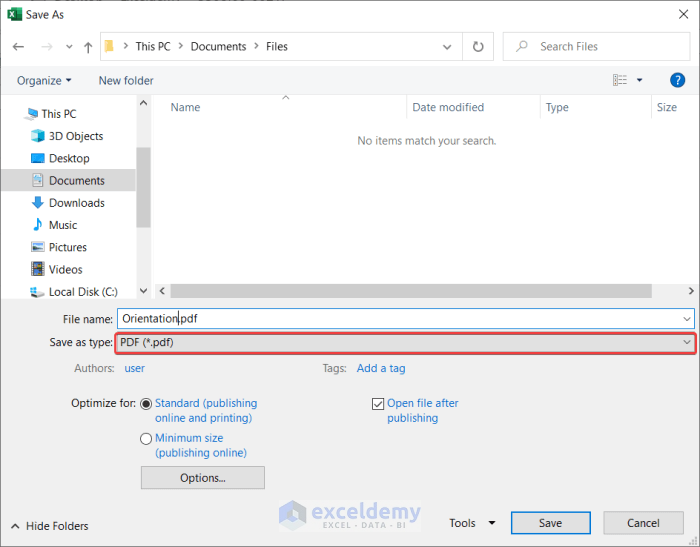The image size is (700, 547).
Task: Sort files by the Size column
Action: click(667, 107)
